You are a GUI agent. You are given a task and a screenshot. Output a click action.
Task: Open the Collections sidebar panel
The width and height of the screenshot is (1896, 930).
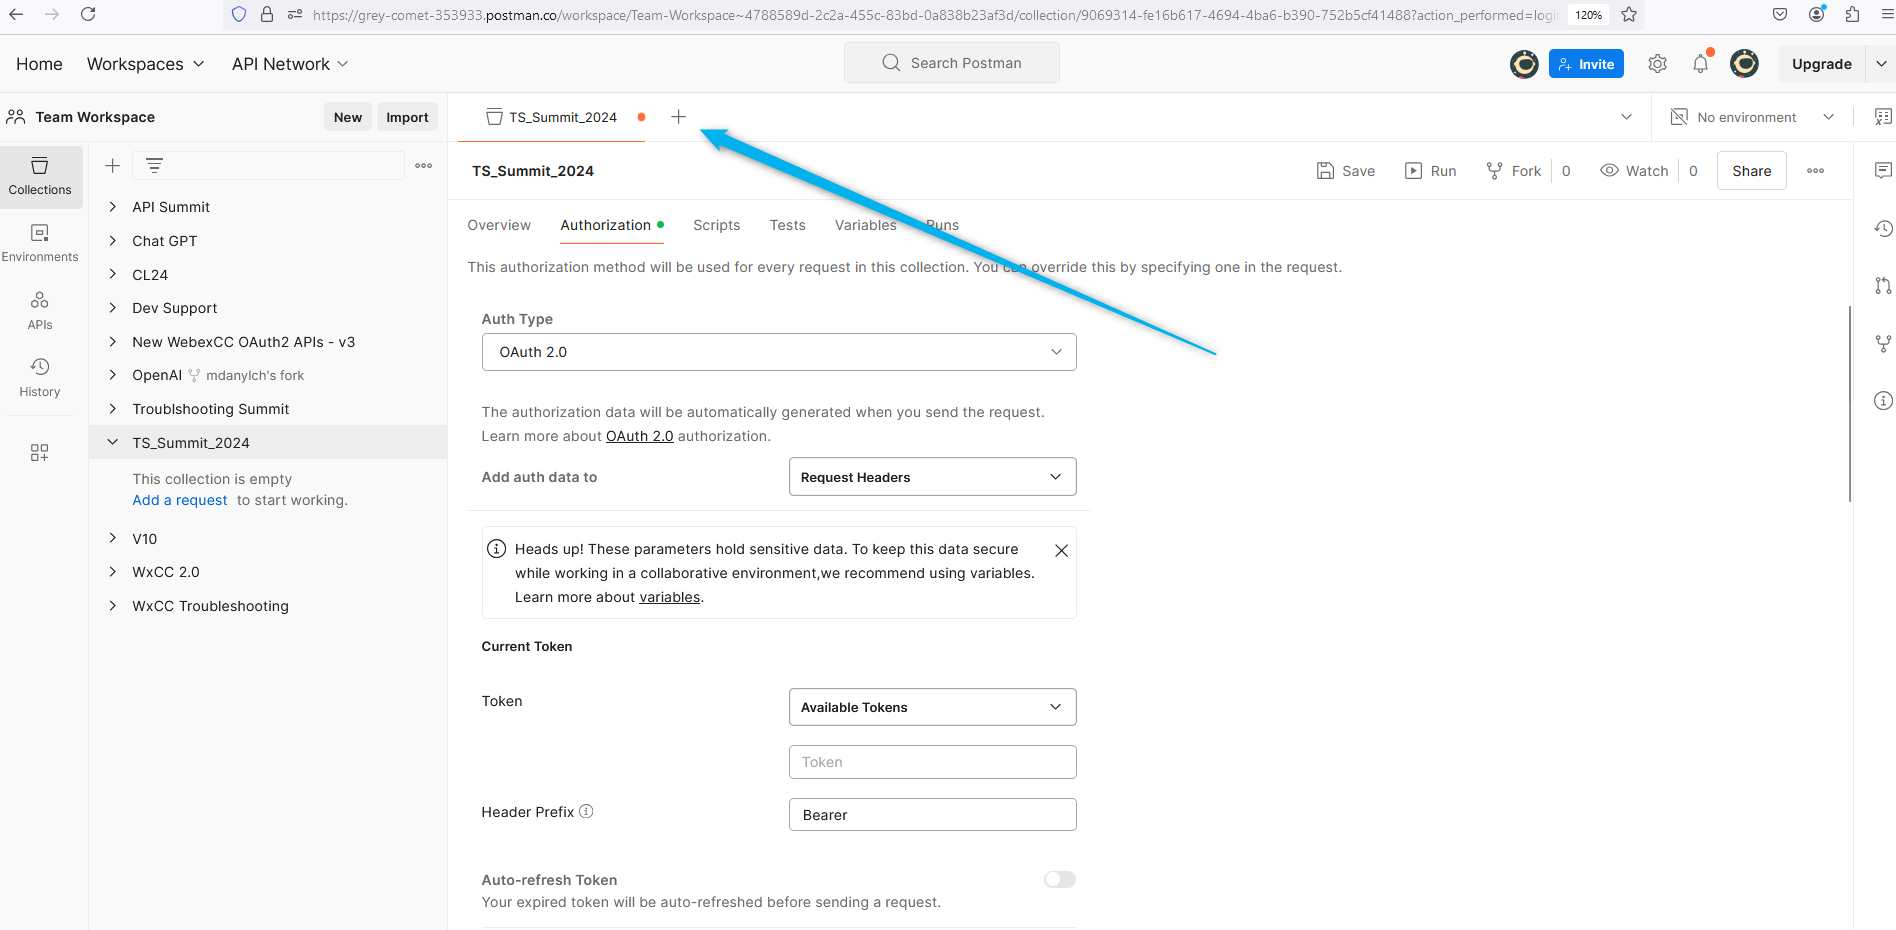pos(40,176)
